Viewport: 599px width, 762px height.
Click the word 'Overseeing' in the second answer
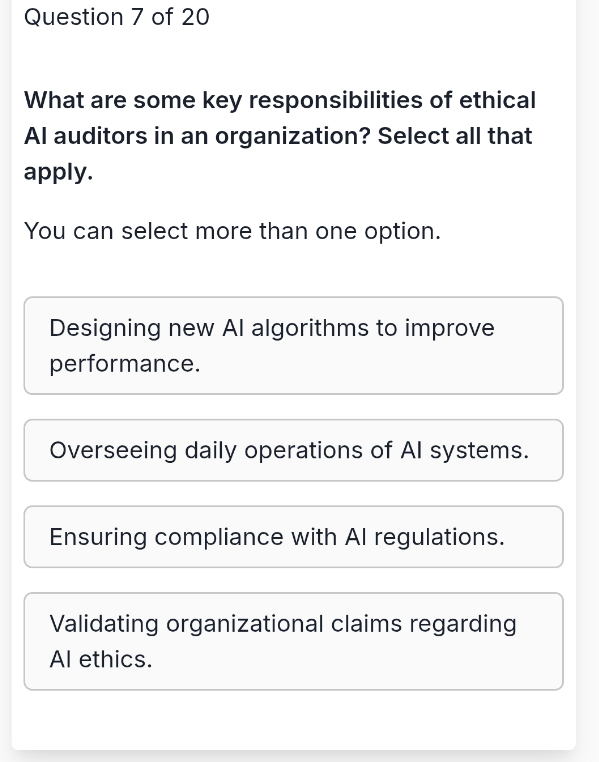coord(113,450)
